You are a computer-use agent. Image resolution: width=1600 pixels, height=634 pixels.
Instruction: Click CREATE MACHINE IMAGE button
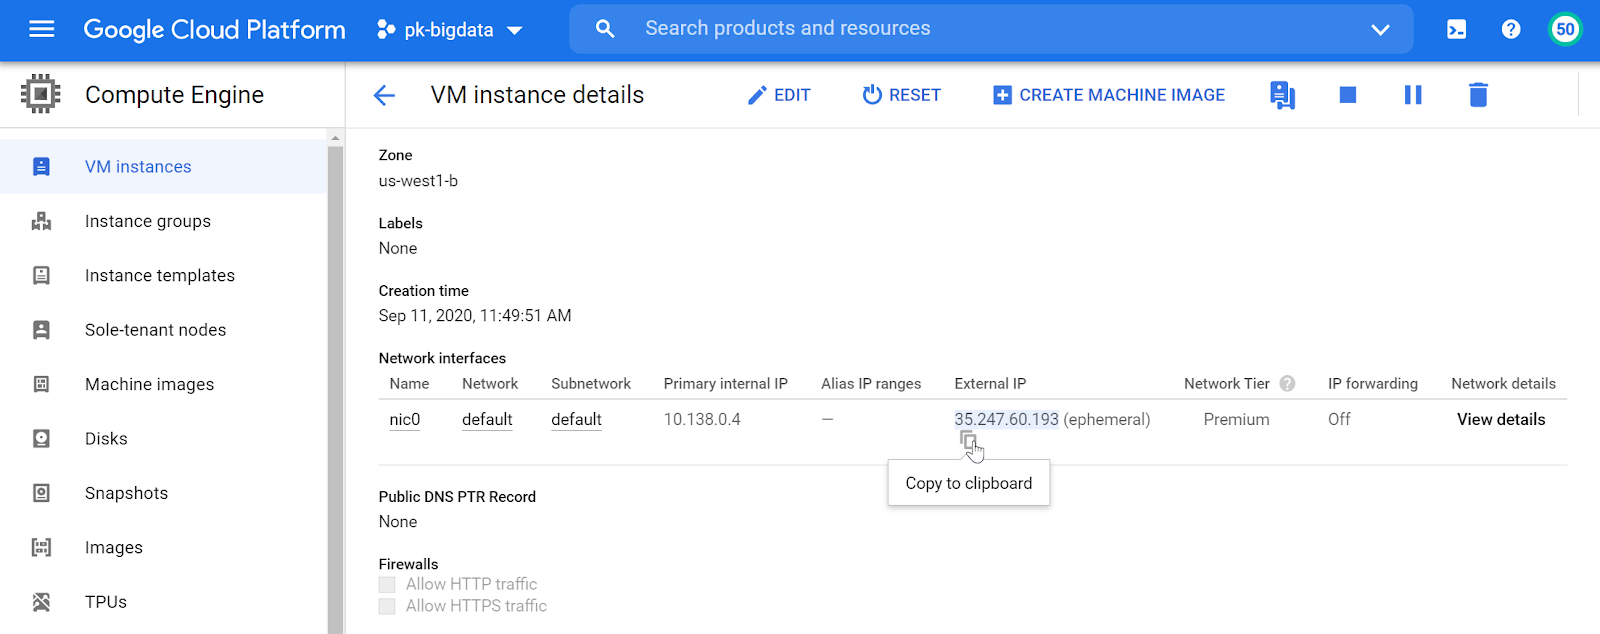click(1109, 95)
